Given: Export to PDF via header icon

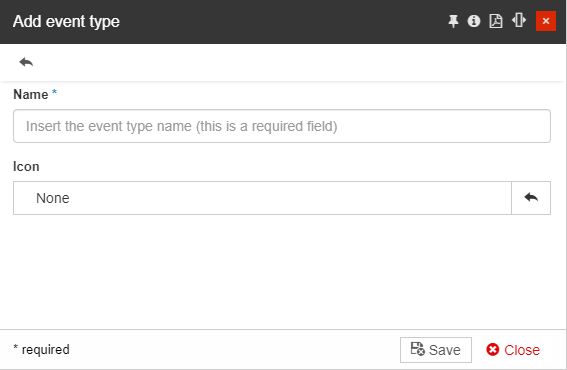Looking at the screenshot, I should click(496, 21).
